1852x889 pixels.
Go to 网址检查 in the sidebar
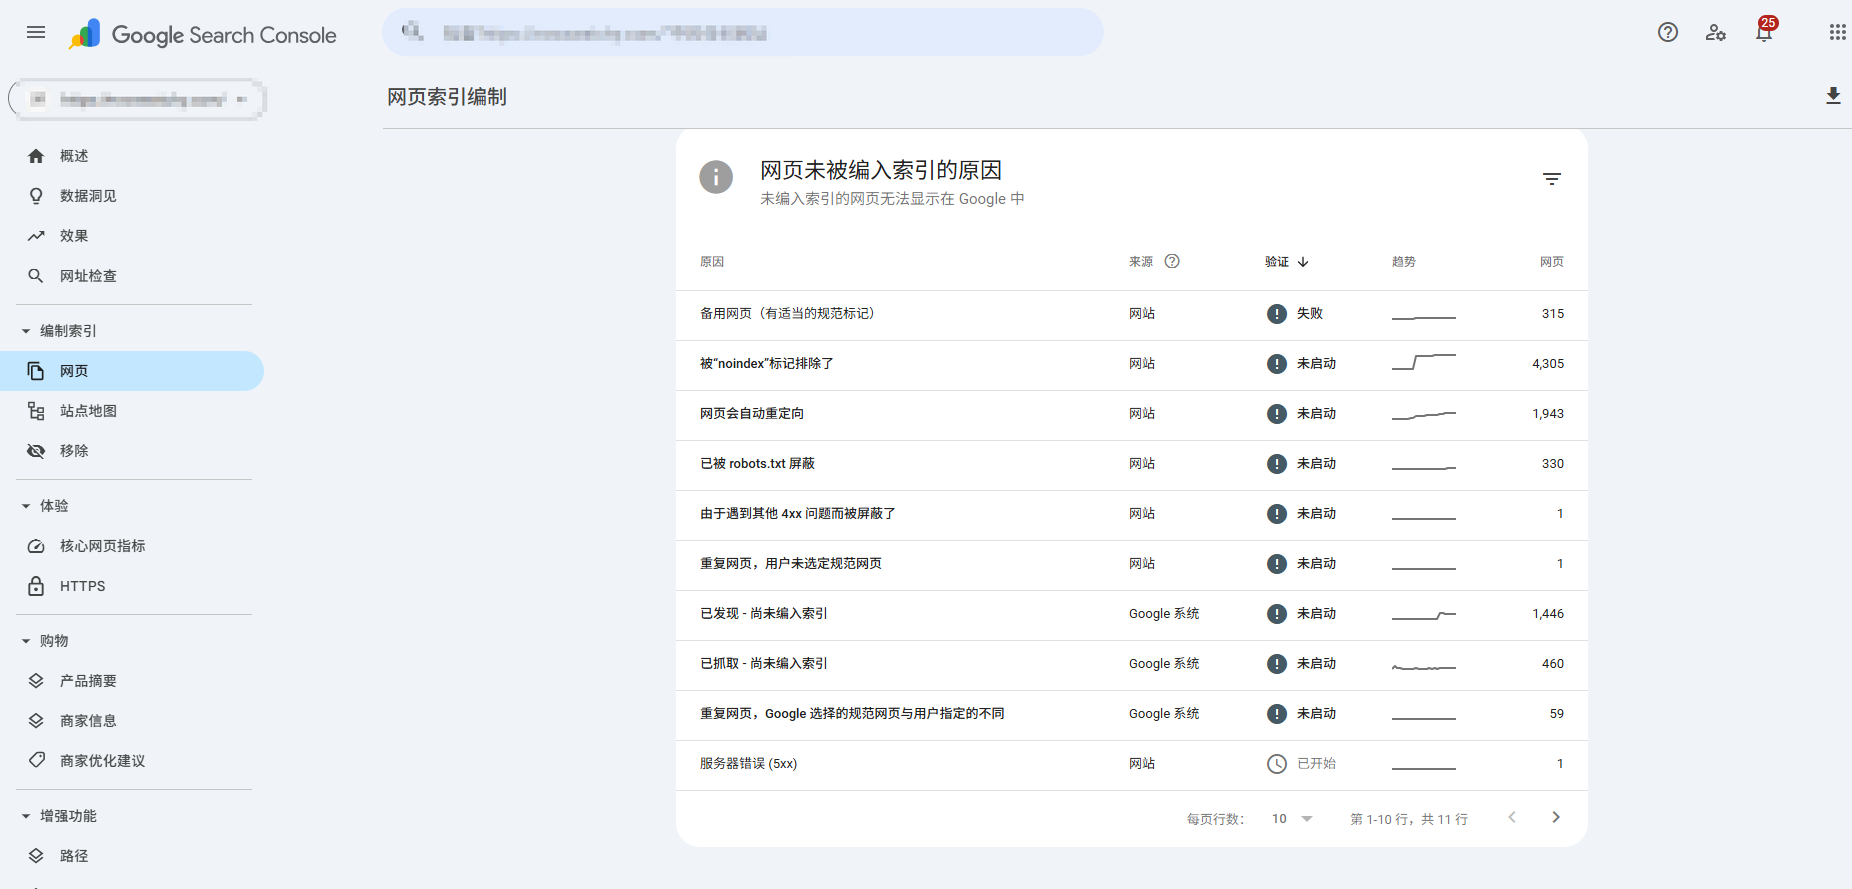[88, 276]
